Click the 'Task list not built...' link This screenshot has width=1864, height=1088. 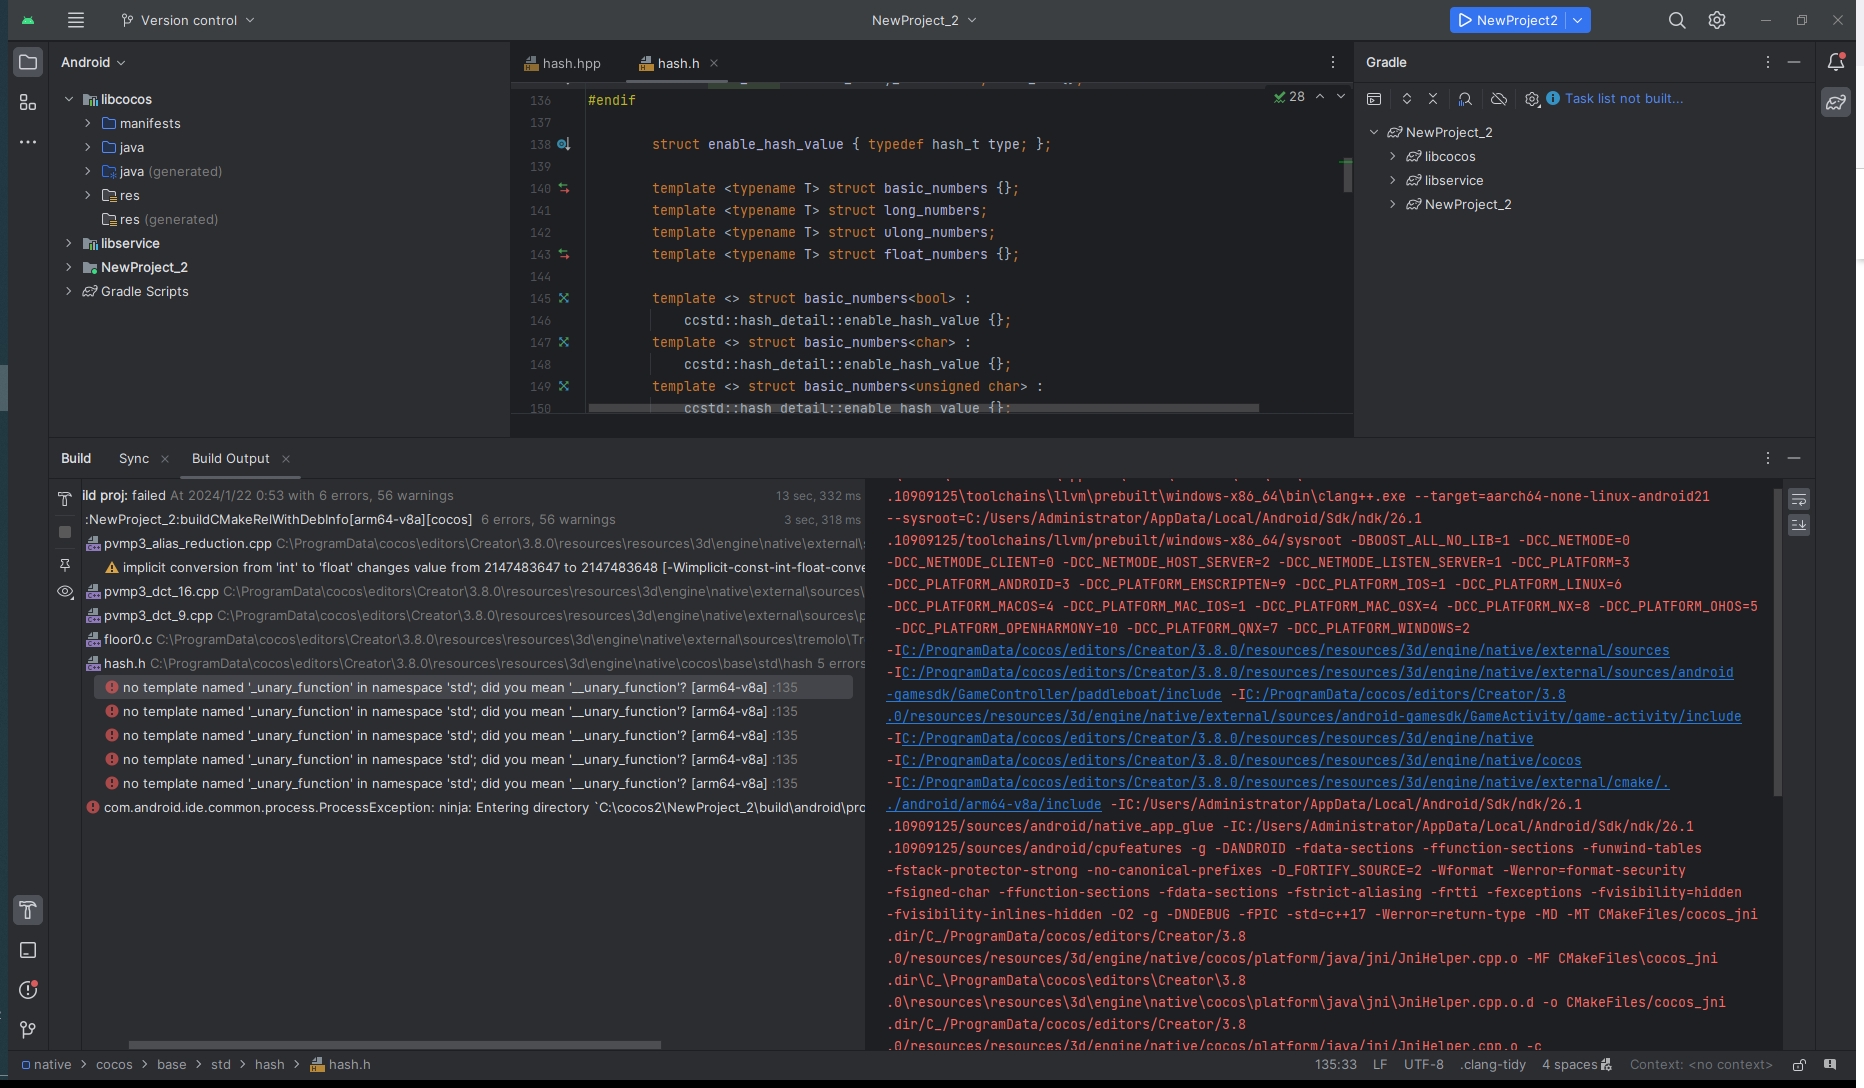tap(1624, 99)
